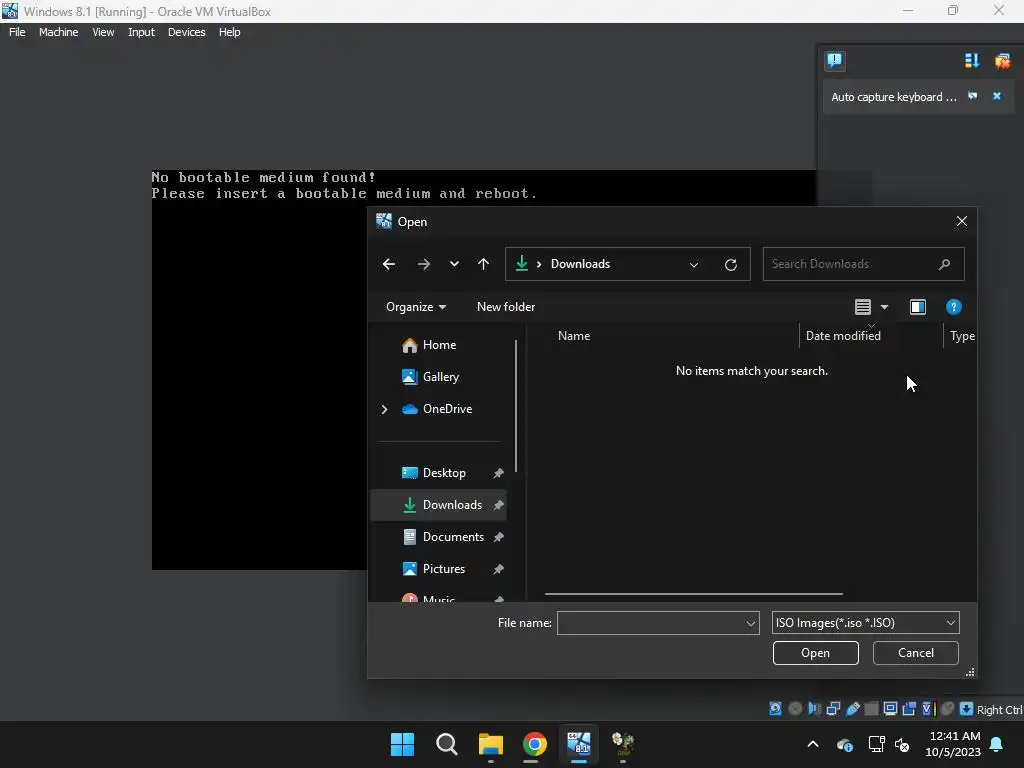Select Home in navigation pane
This screenshot has width=1024, height=768.
pyautogui.click(x=440, y=345)
